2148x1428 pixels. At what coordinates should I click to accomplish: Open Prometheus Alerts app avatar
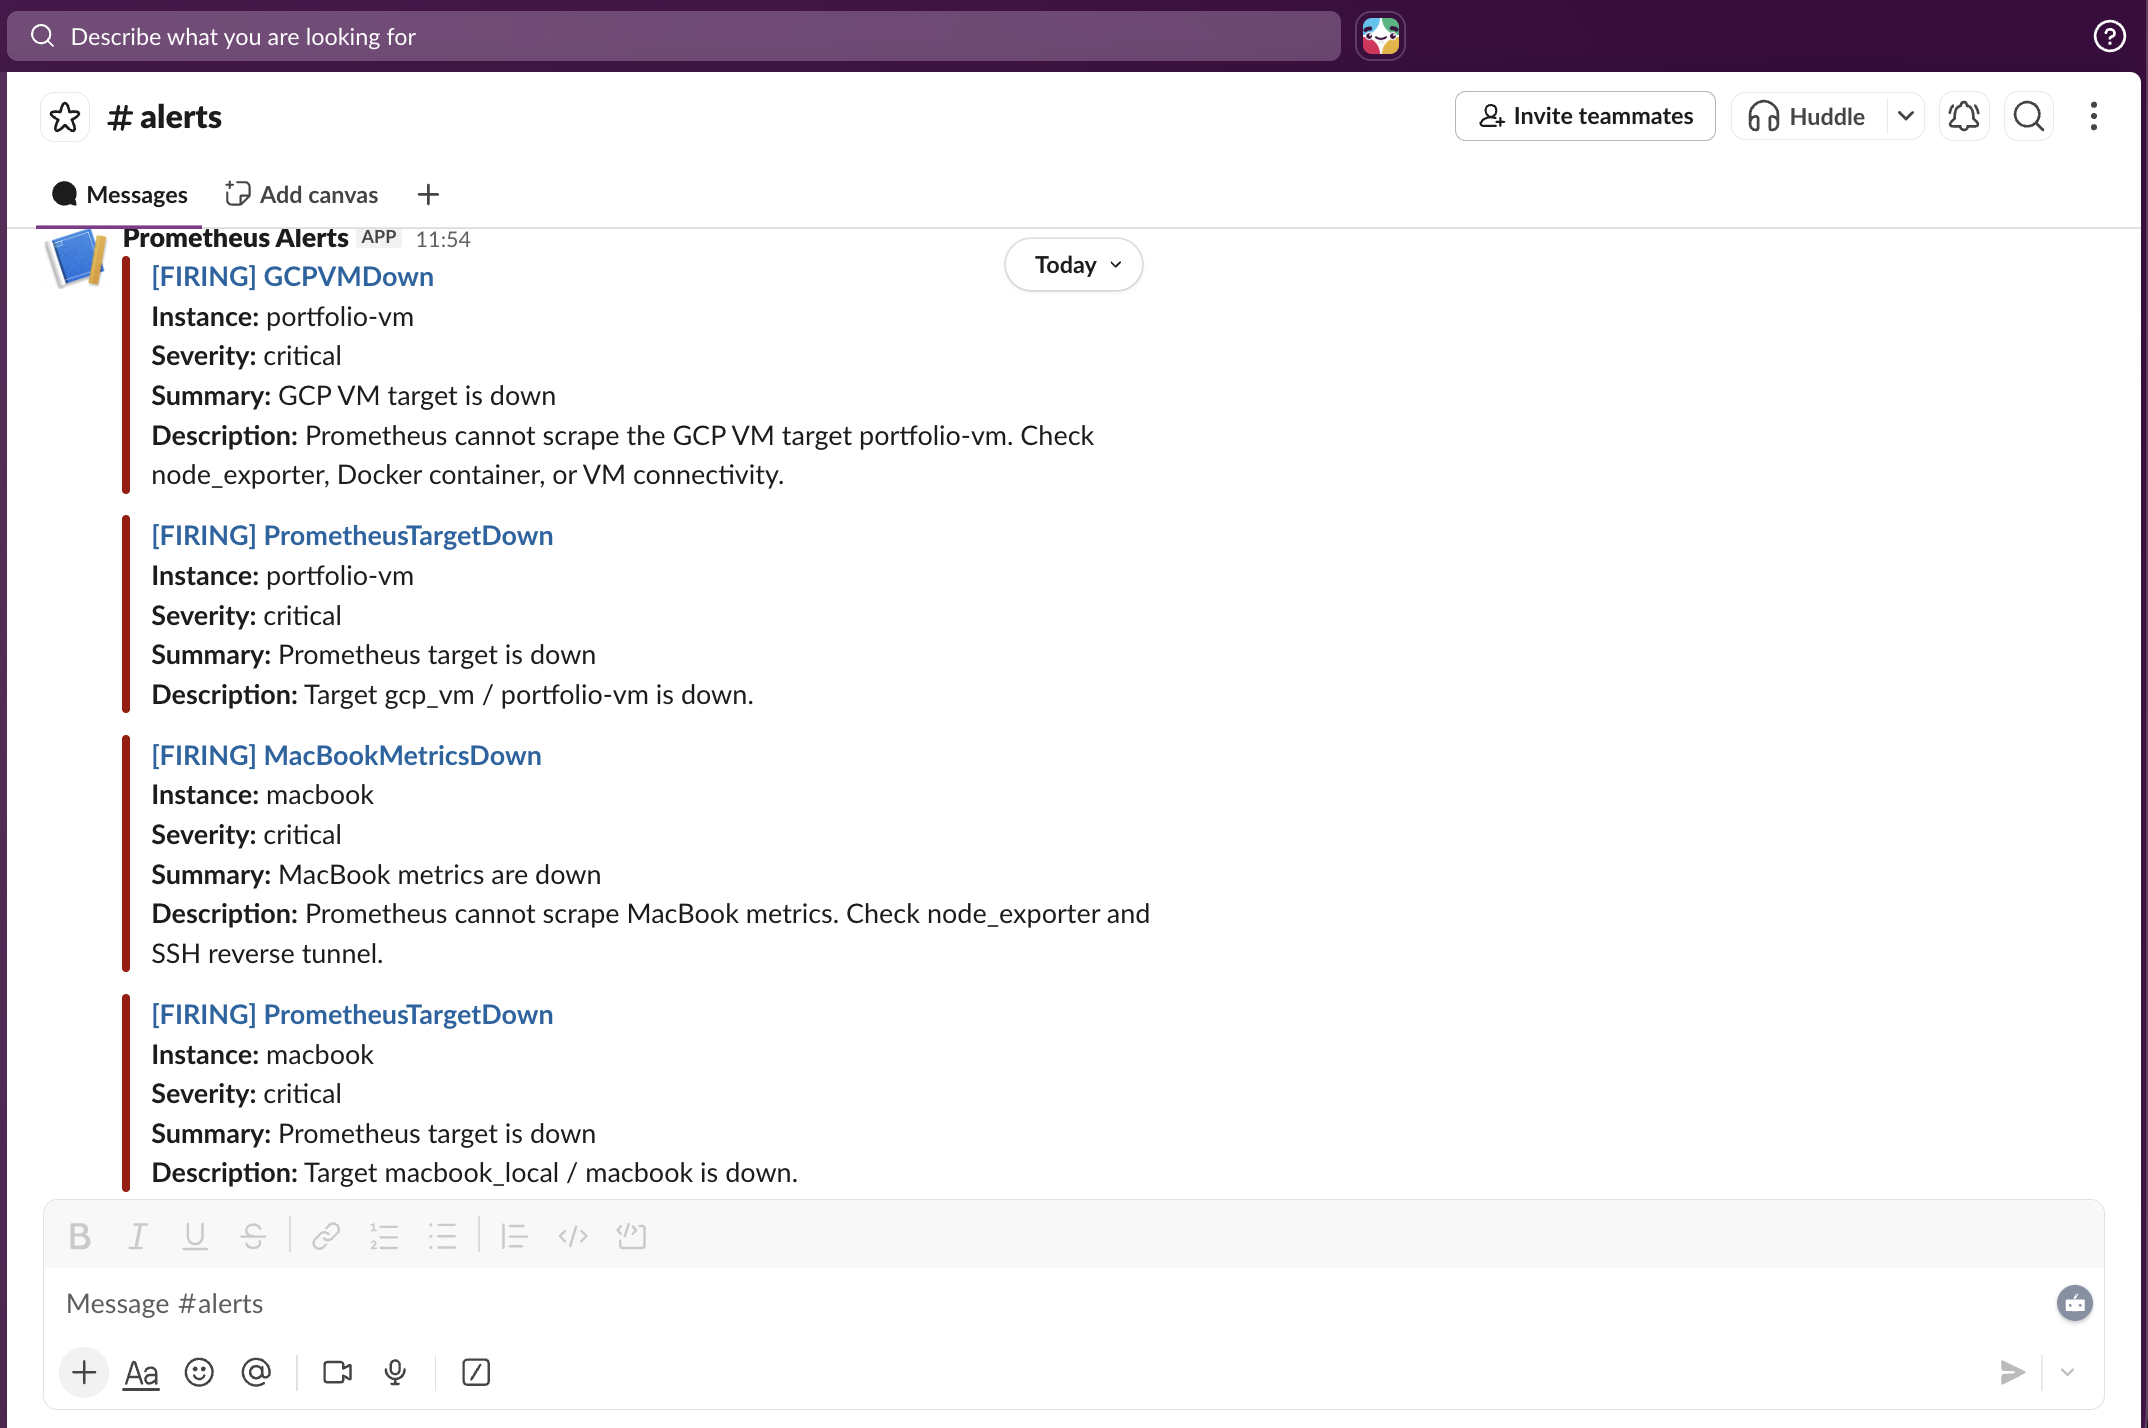77,258
